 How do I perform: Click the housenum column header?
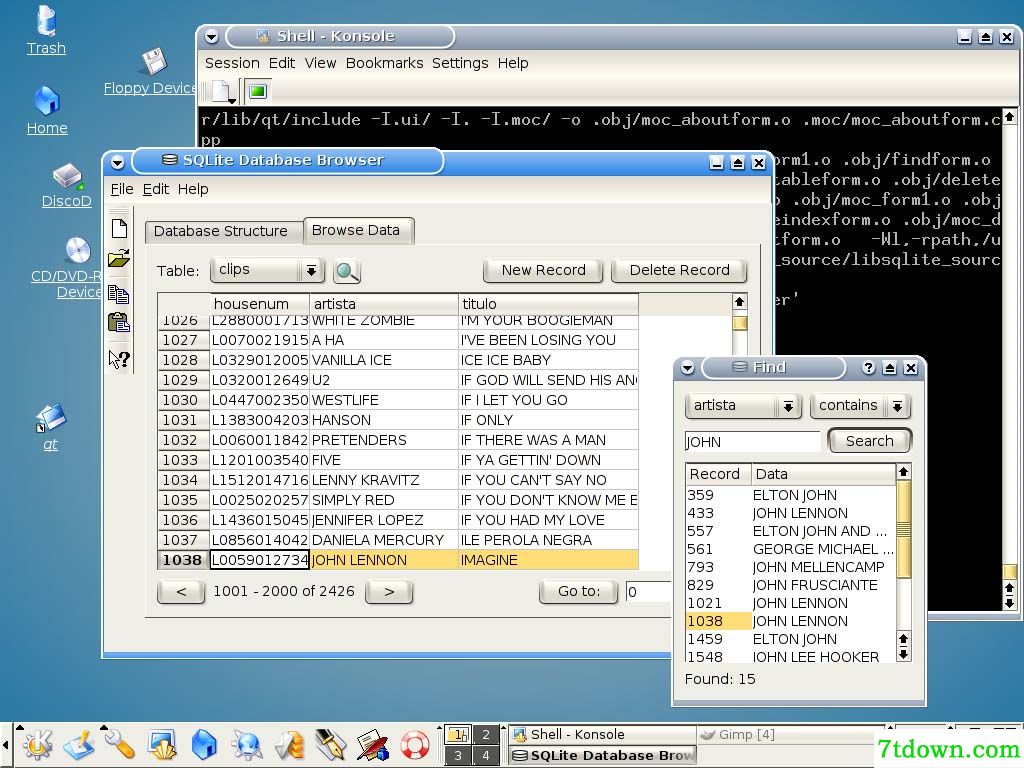click(x=260, y=304)
